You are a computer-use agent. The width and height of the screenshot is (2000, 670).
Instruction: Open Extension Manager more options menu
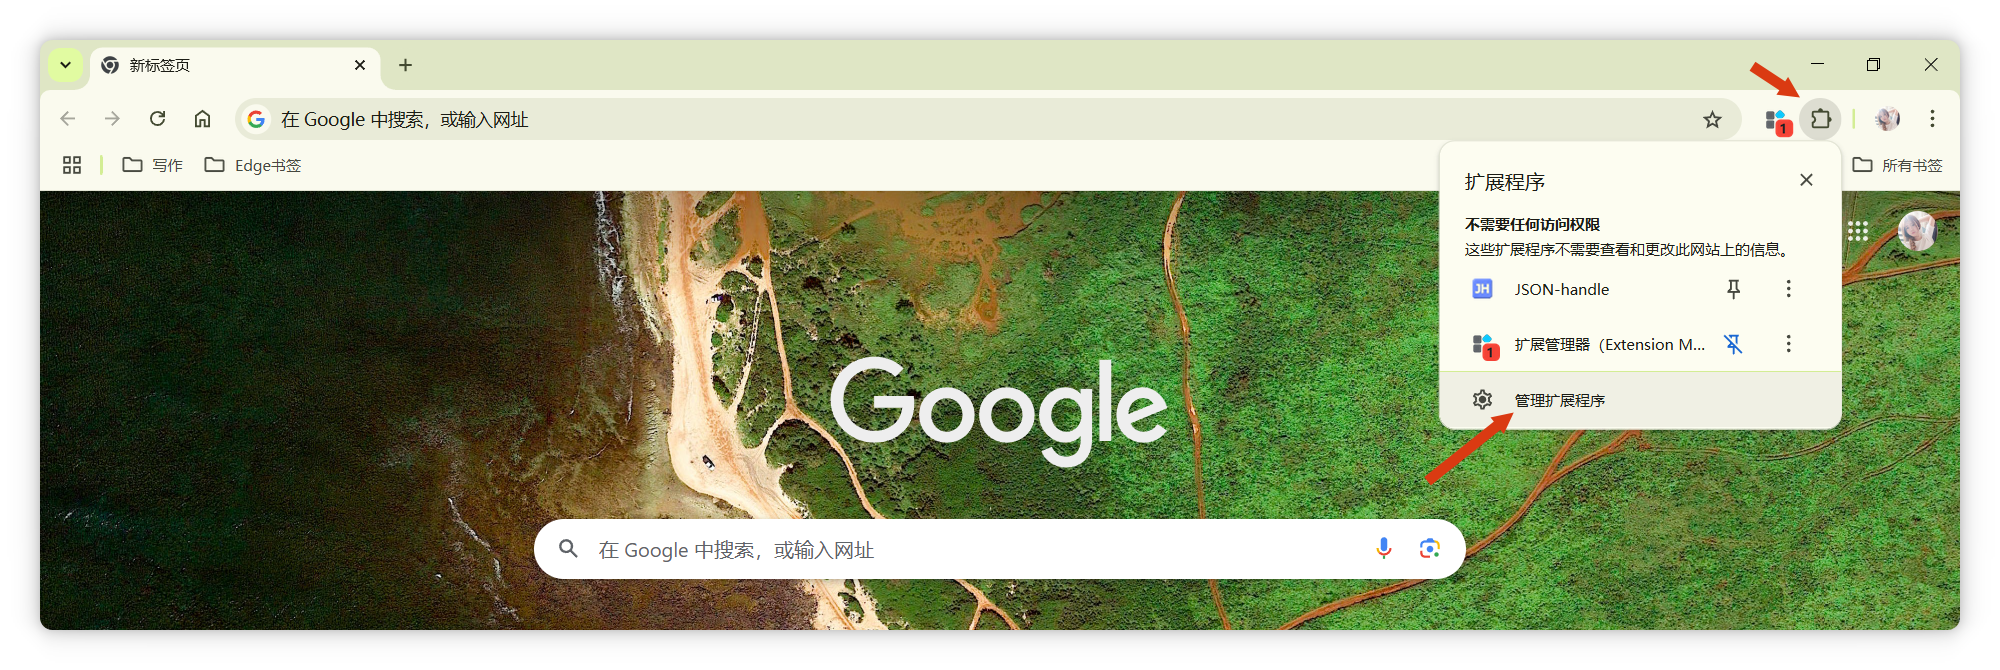click(x=1788, y=344)
